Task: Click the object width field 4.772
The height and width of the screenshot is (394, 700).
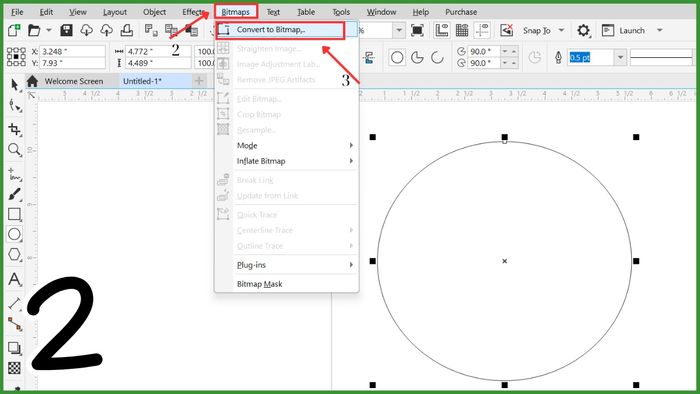Action: [158, 51]
